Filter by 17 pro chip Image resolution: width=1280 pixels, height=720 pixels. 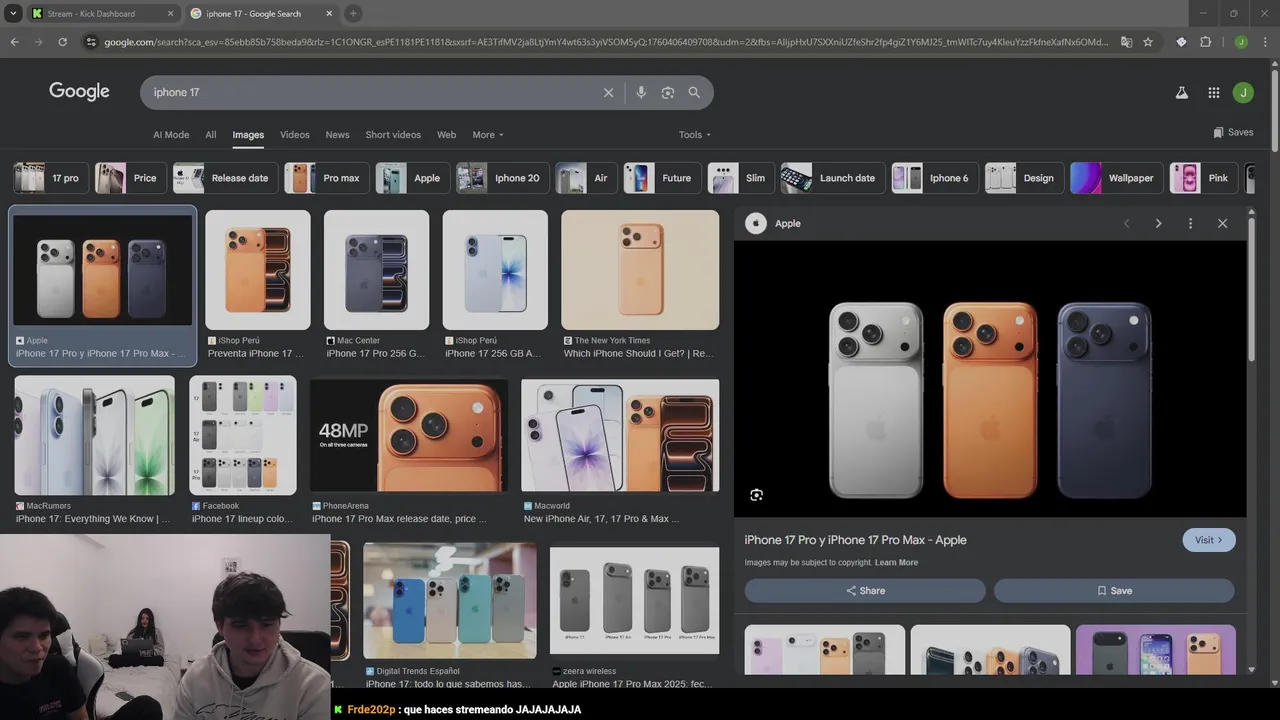point(51,178)
